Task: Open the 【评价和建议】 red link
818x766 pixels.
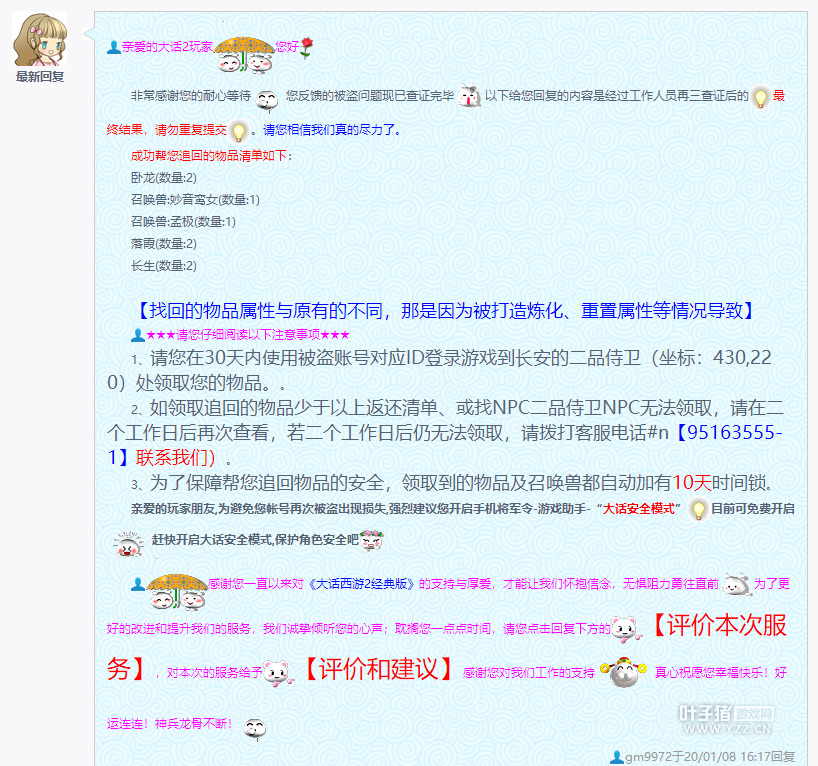Action: tap(377, 669)
